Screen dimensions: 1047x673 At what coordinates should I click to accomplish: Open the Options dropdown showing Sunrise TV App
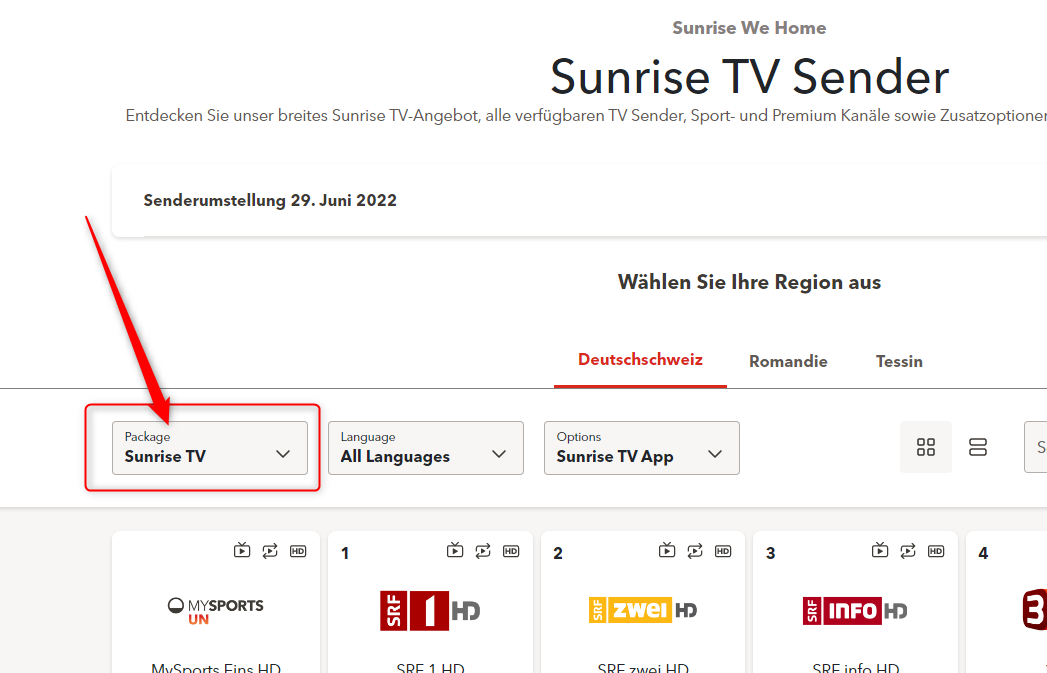click(x=641, y=447)
